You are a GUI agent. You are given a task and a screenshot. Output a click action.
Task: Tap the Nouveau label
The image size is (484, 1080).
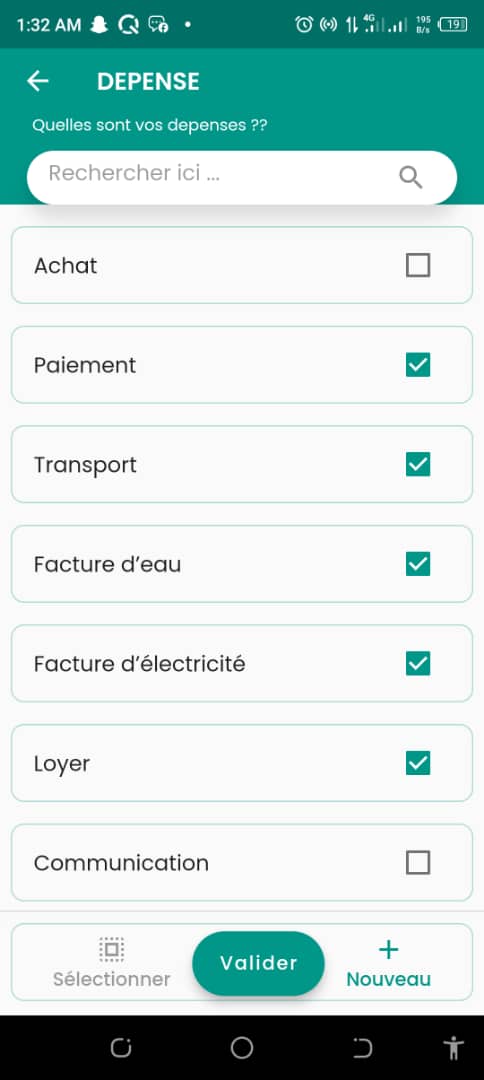tap(388, 979)
